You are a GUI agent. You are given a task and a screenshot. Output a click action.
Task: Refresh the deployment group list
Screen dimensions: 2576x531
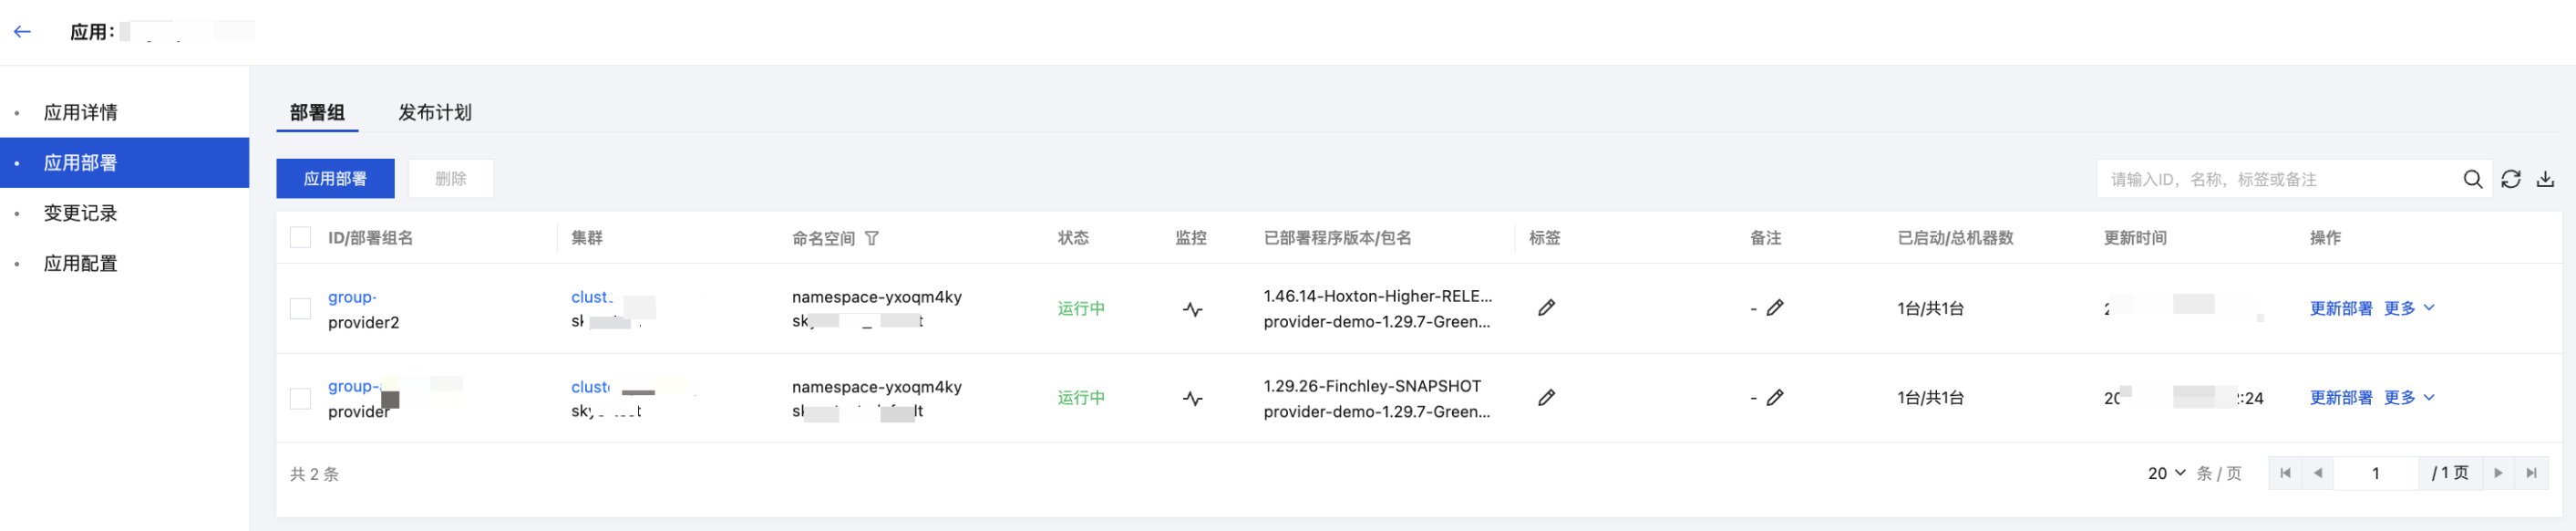click(2510, 179)
